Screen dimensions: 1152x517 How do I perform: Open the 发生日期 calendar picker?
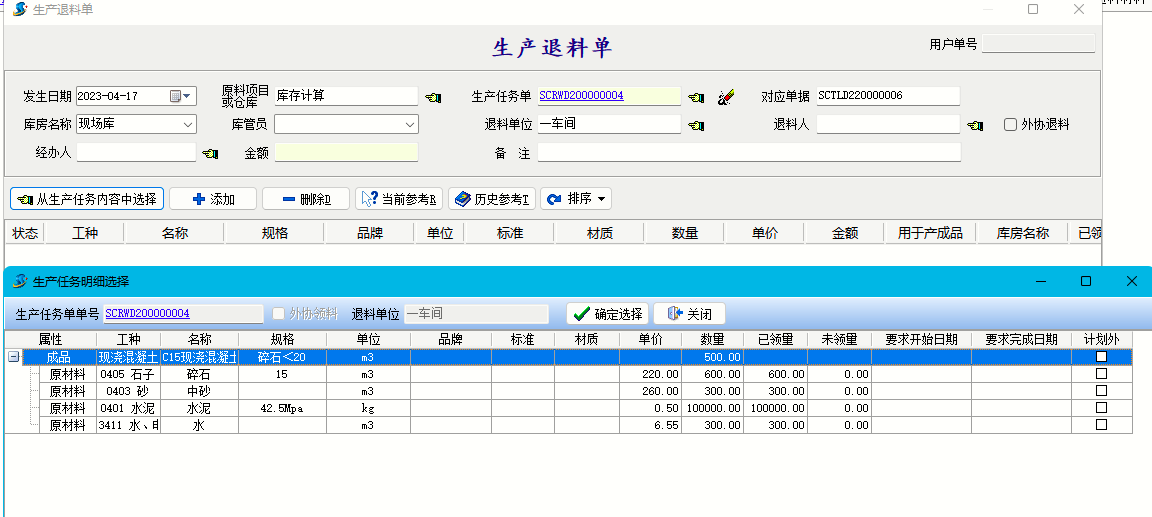pyautogui.click(x=181, y=96)
